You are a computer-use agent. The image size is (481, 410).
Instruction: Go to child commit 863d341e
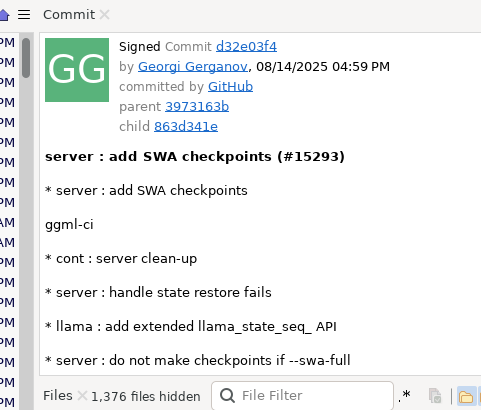click(x=186, y=127)
